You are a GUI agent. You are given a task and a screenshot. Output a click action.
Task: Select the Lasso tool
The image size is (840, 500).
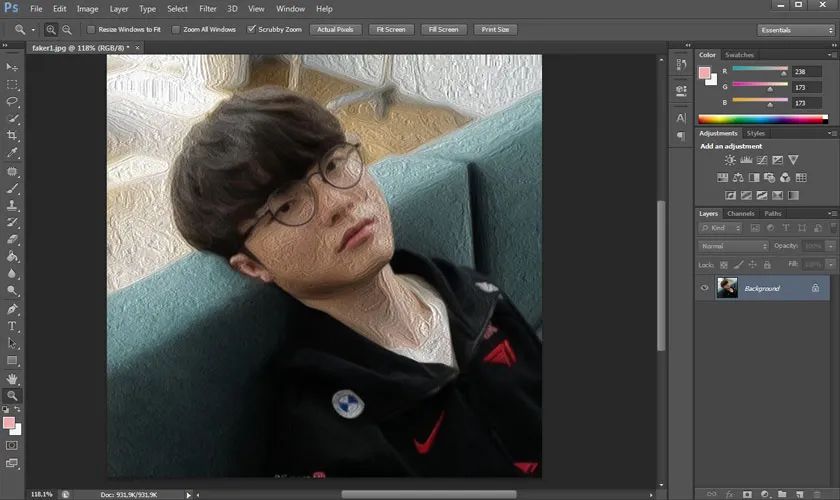pos(12,101)
